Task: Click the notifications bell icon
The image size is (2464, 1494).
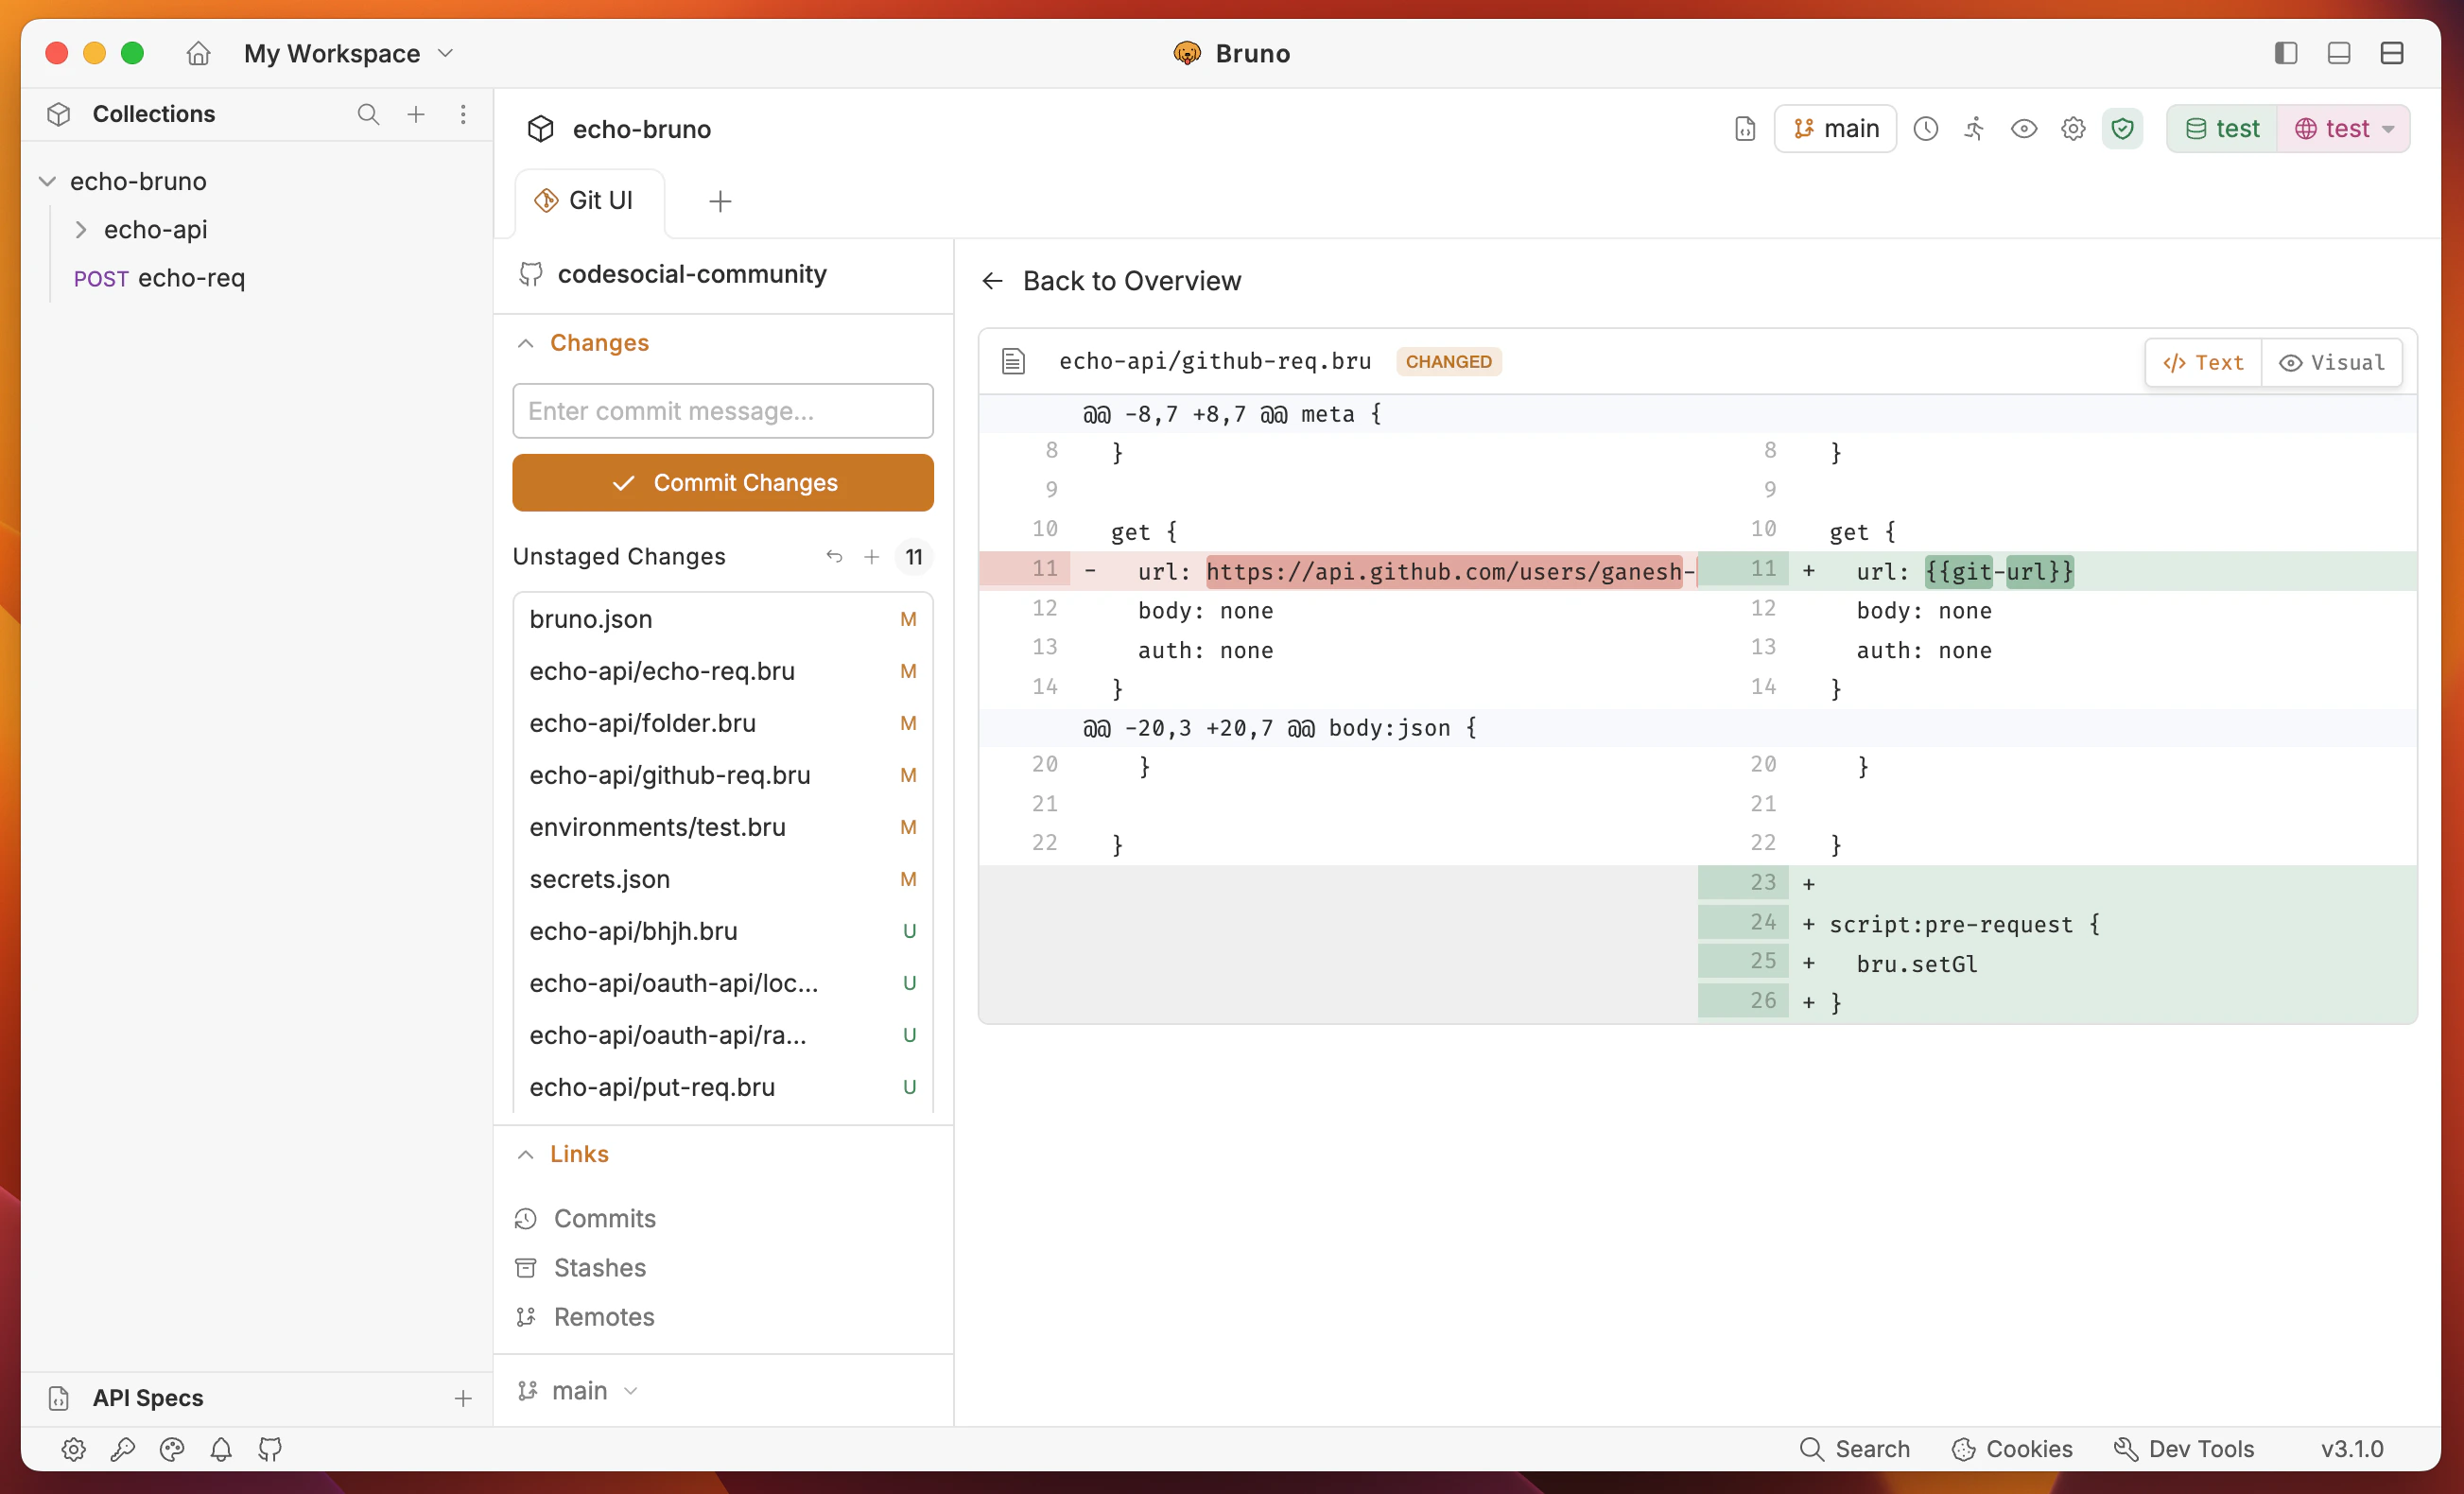Action: tap(221, 1449)
